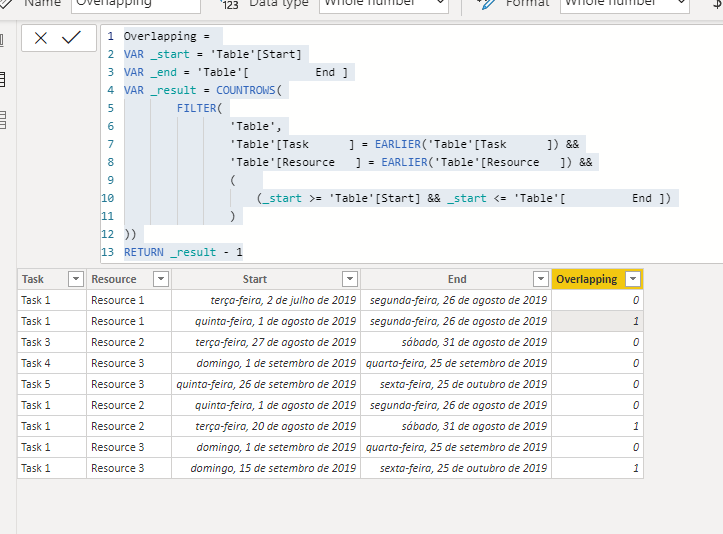The width and height of the screenshot is (723, 534).
Task: Click the Resource 2 cell in Task 3 row
Action: point(129,342)
